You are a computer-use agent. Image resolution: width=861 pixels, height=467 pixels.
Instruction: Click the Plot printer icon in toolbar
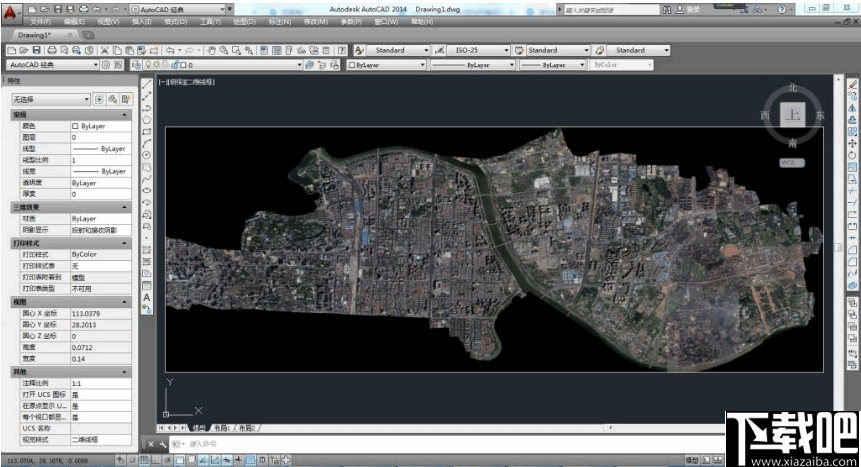(50, 50)
